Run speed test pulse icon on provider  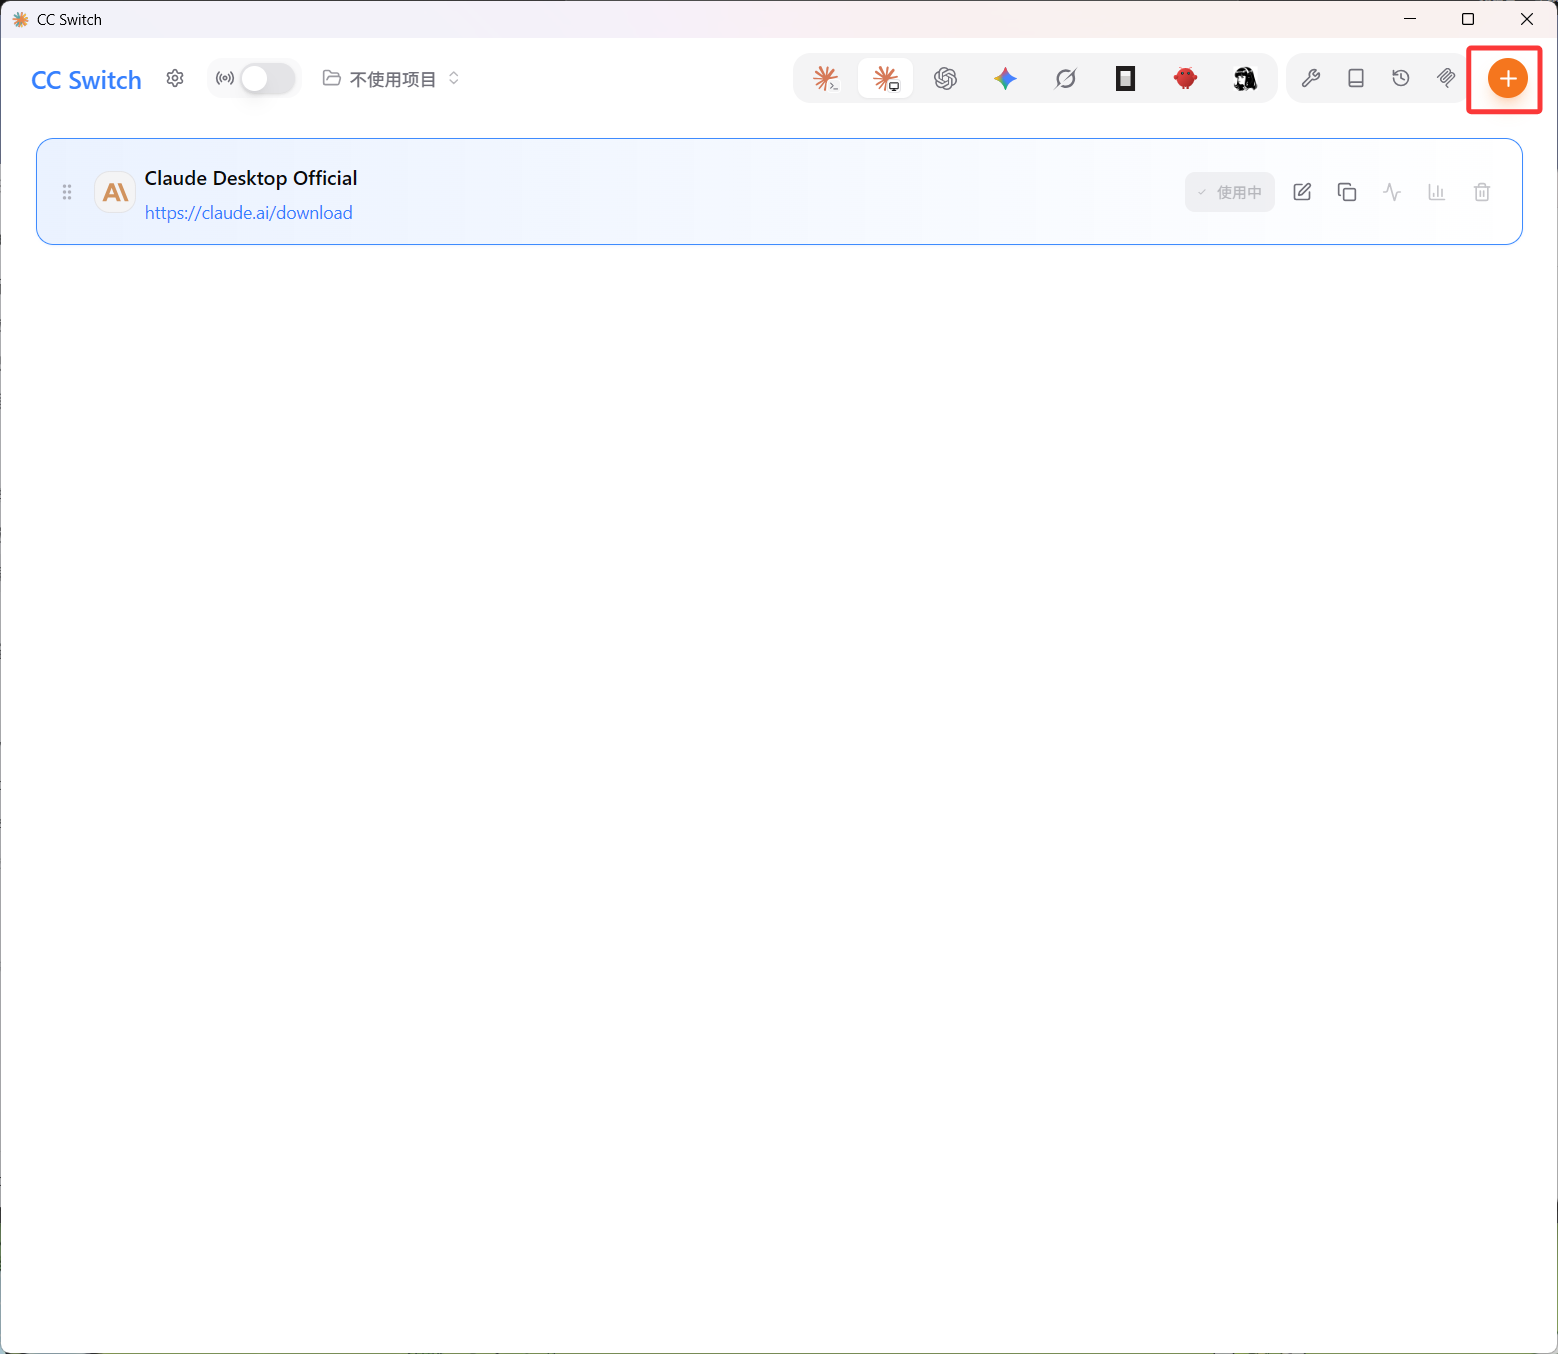coord(1392,192)
